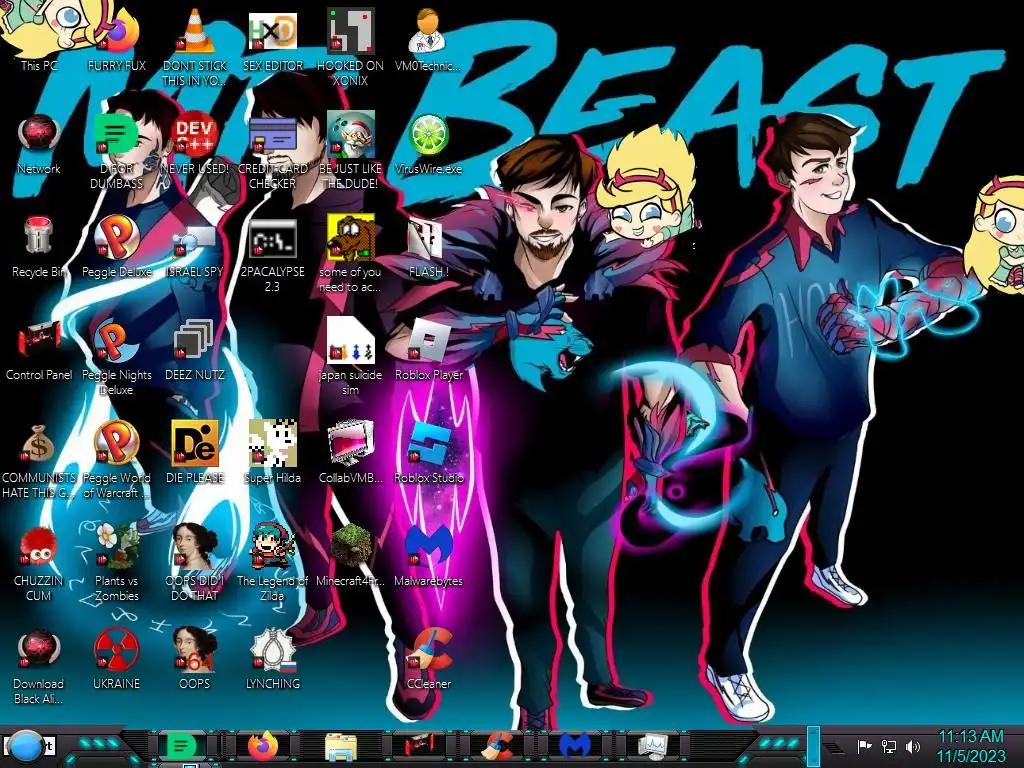Open the red fuzzy CHUZZIN game icon
This screenshot has width=1024, height=768.
pyautogui.click(x=39, y=564)
